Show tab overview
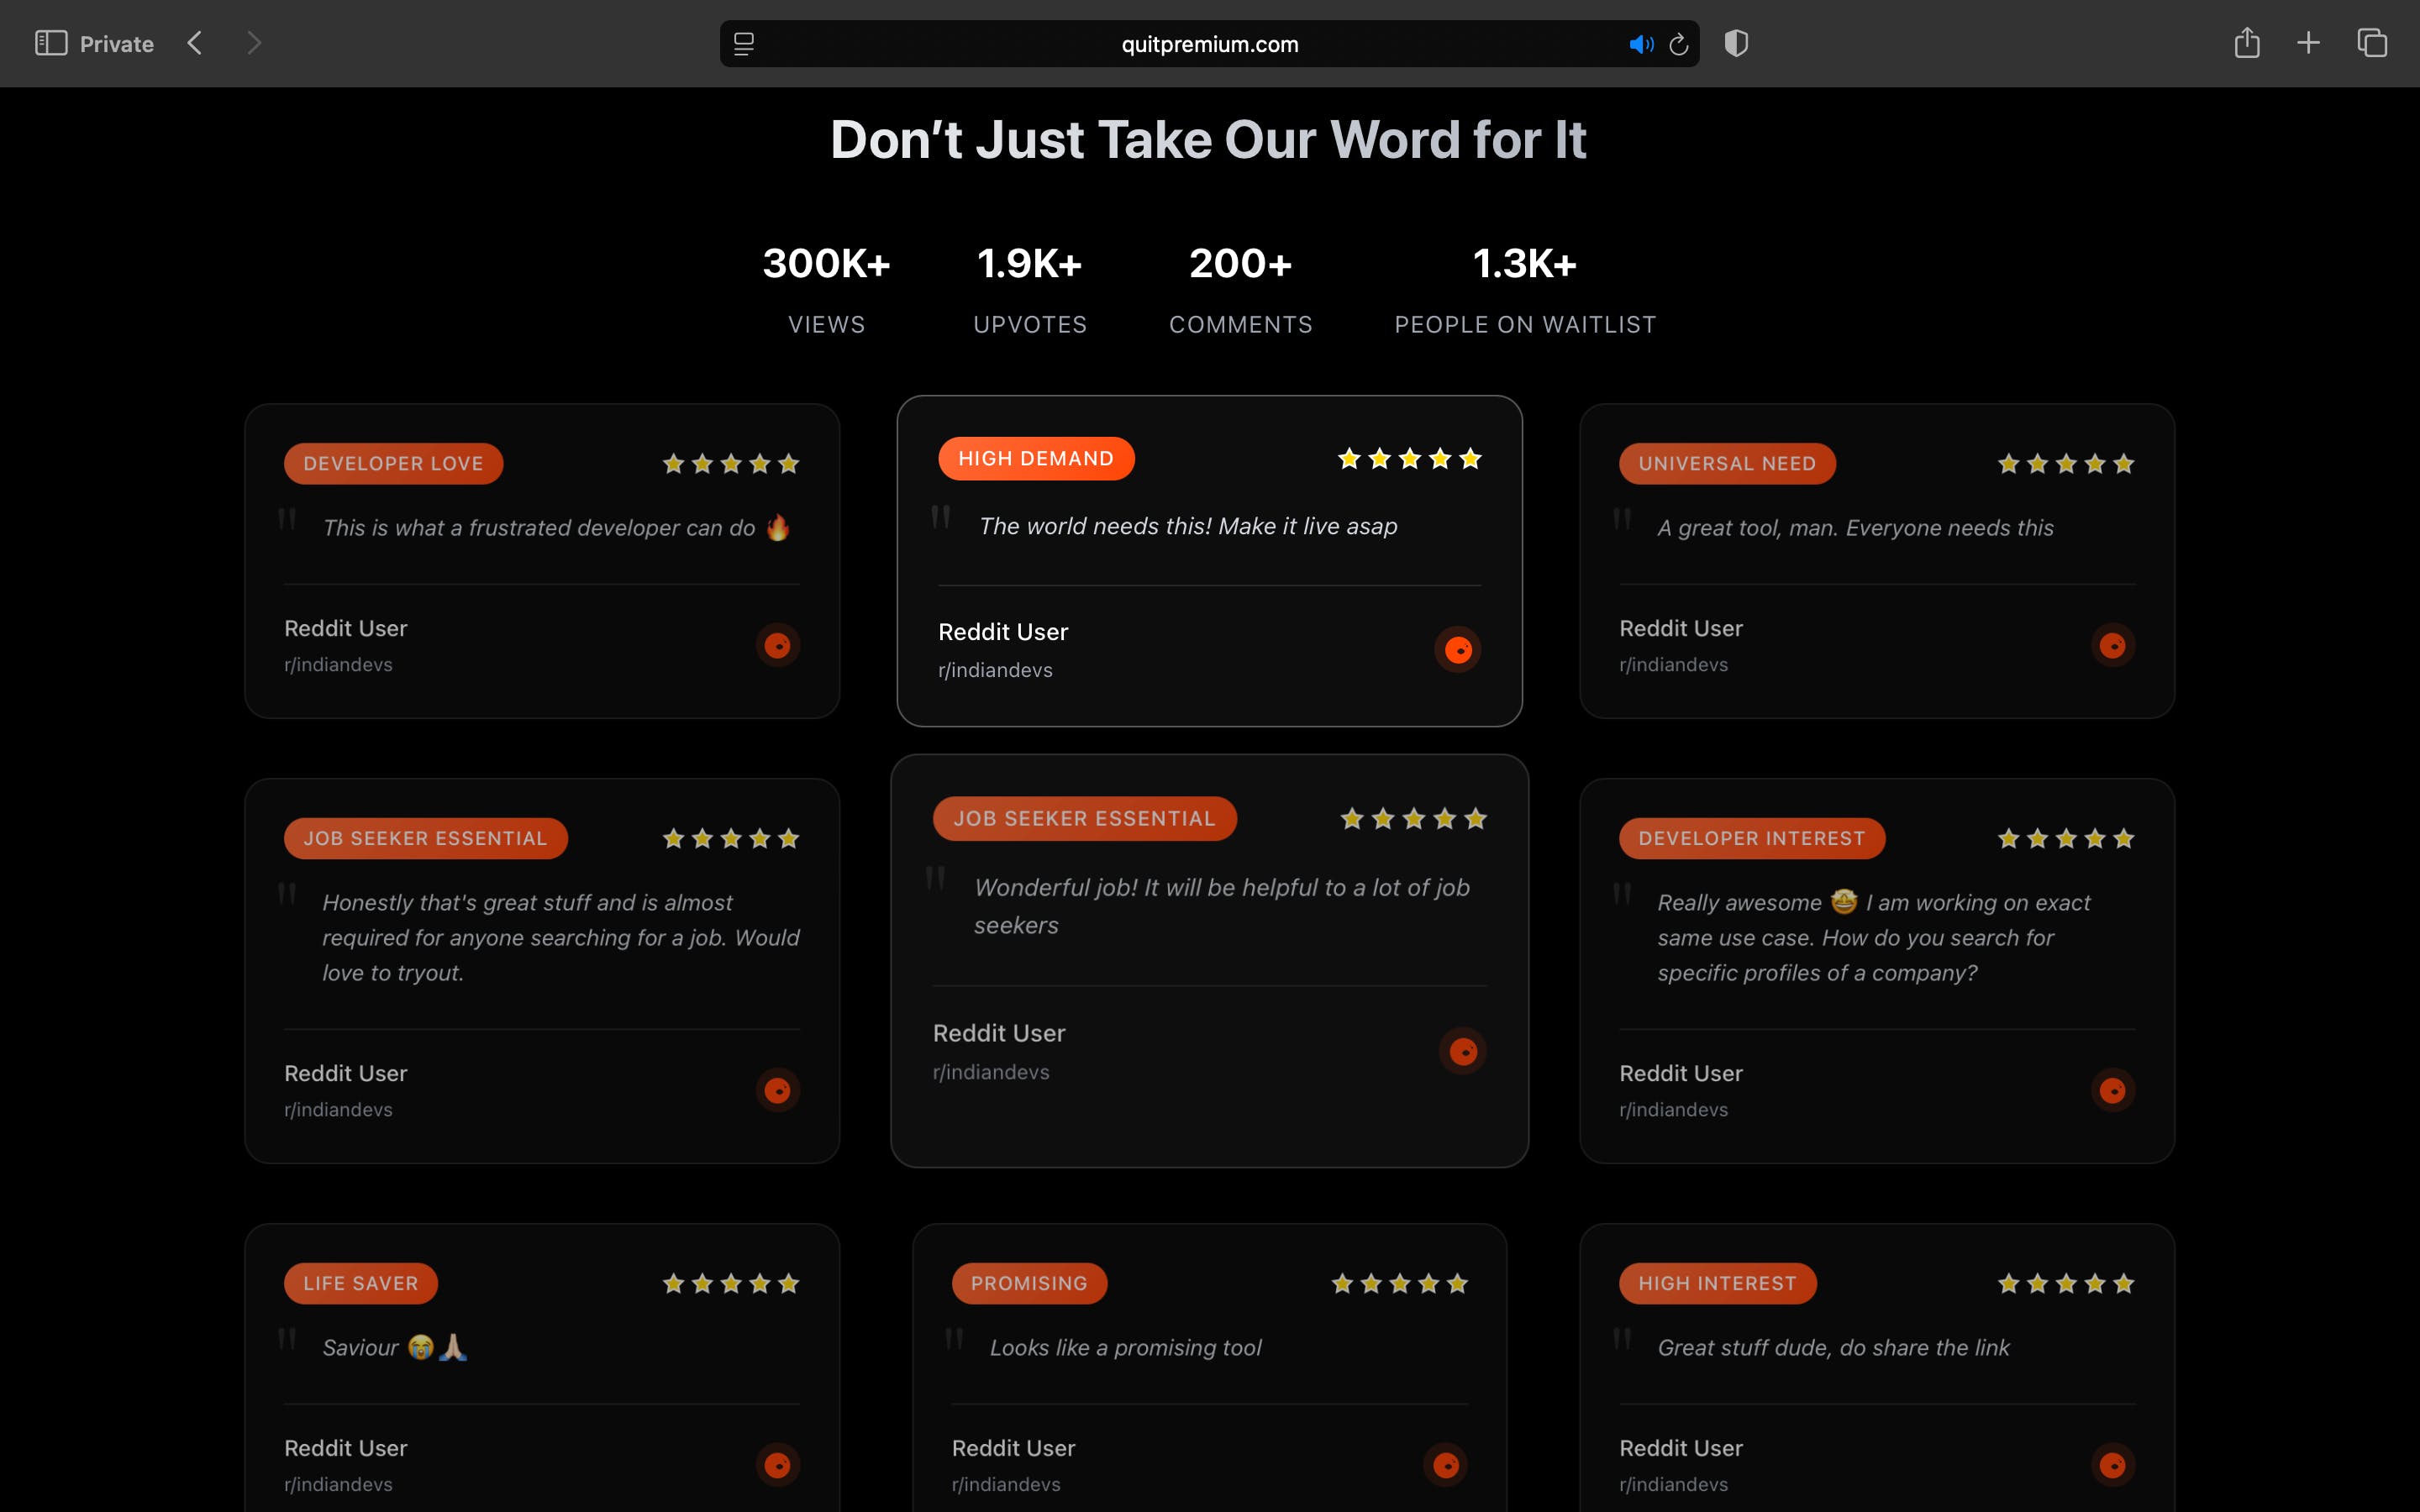This screenshot has height=1512, width=2420. (x=2372, y=43)
